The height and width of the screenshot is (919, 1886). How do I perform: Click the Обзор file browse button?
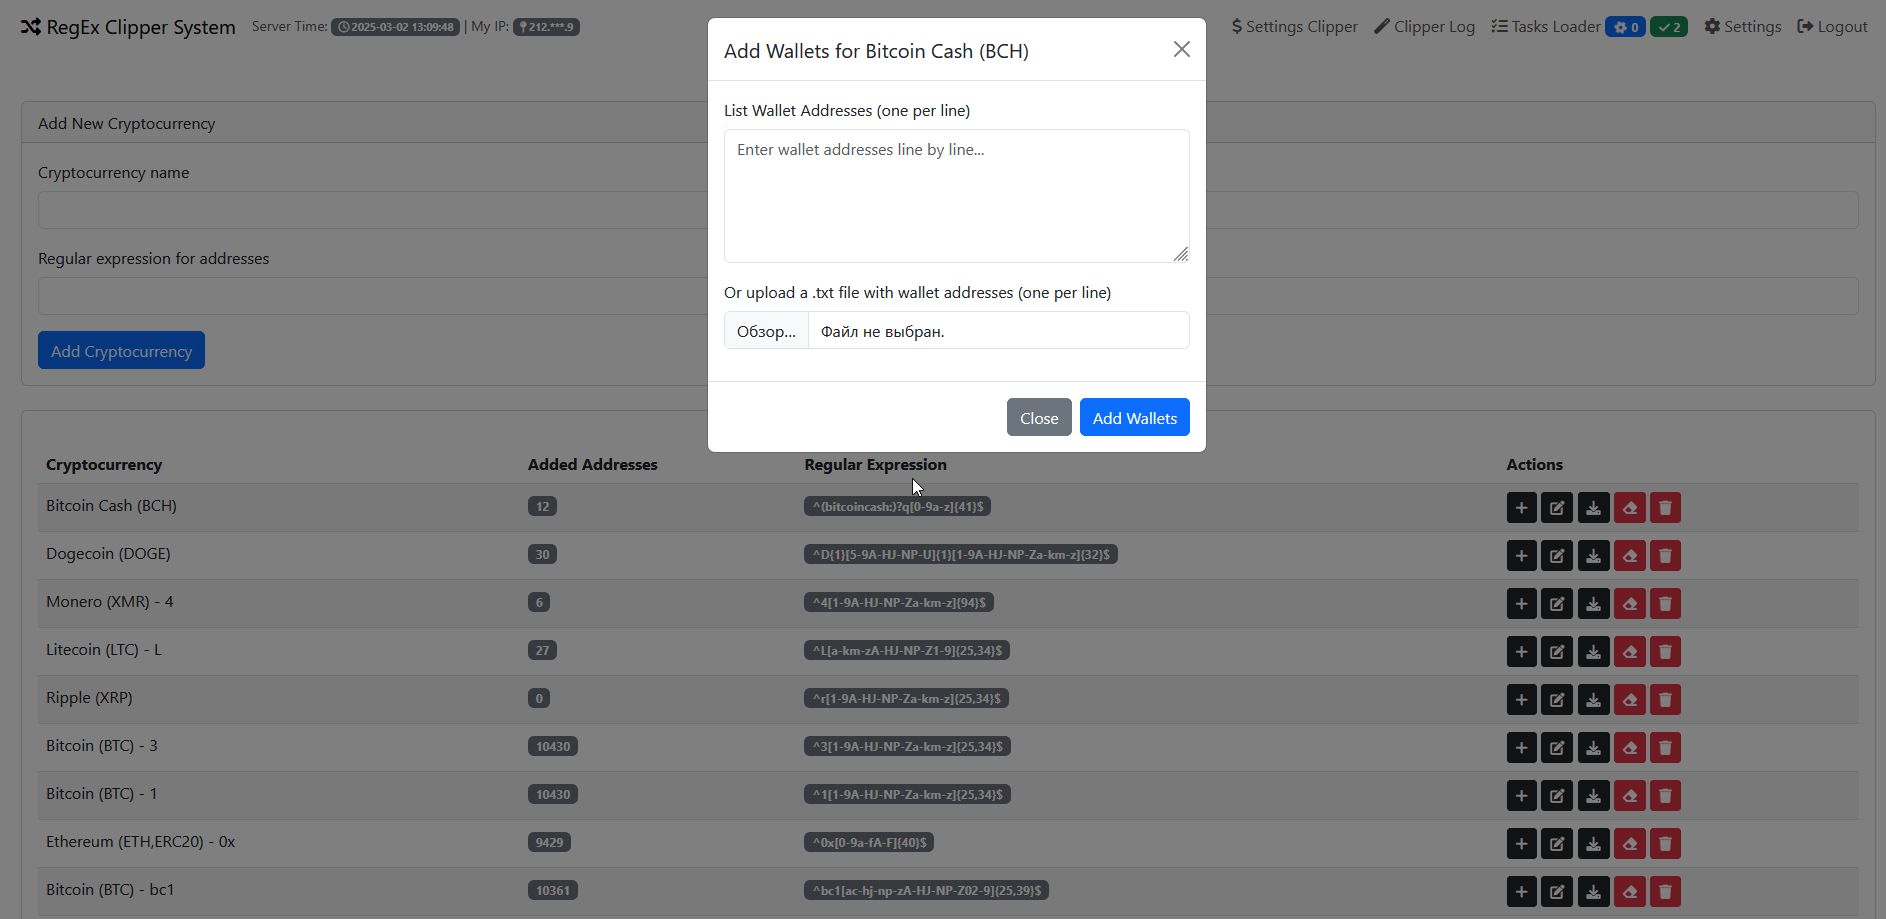766,331
